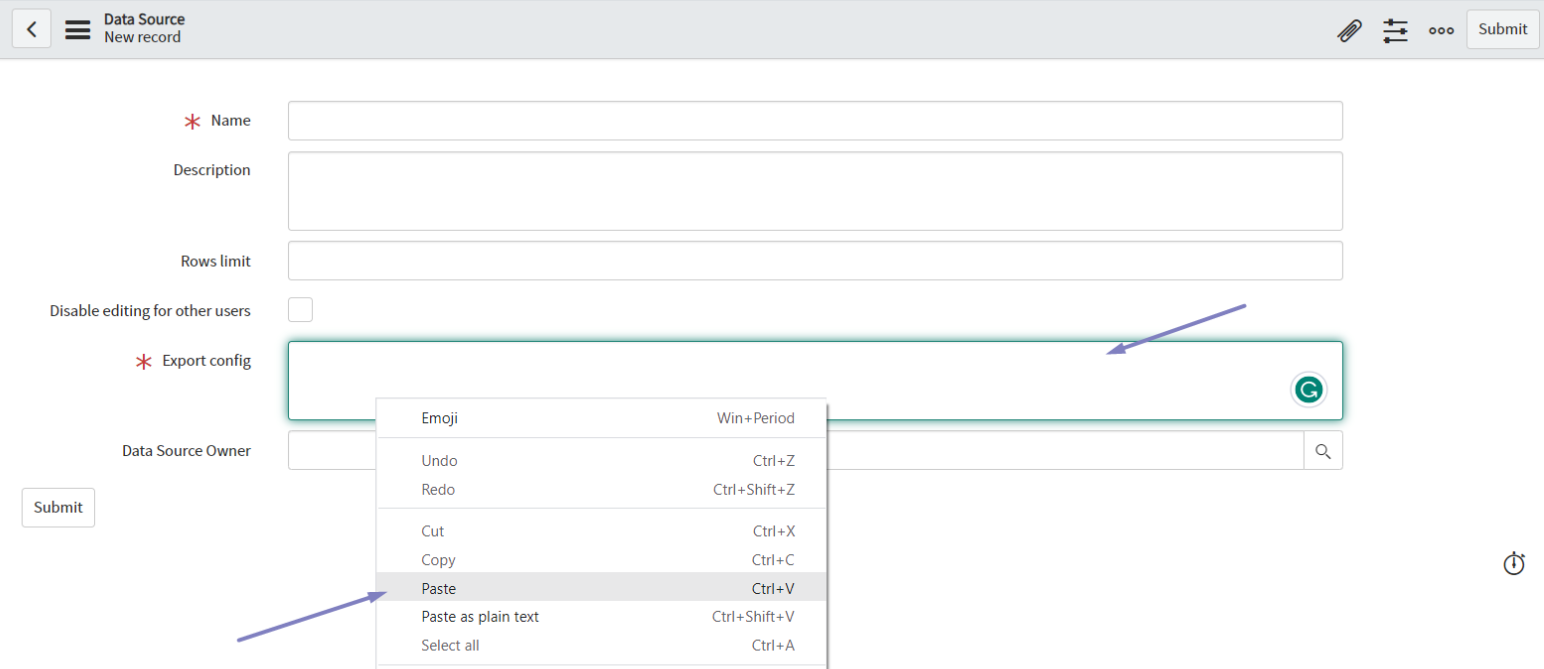
Task: Click the Grammarly icon in Export config
Action: (x=1308, y=390)
